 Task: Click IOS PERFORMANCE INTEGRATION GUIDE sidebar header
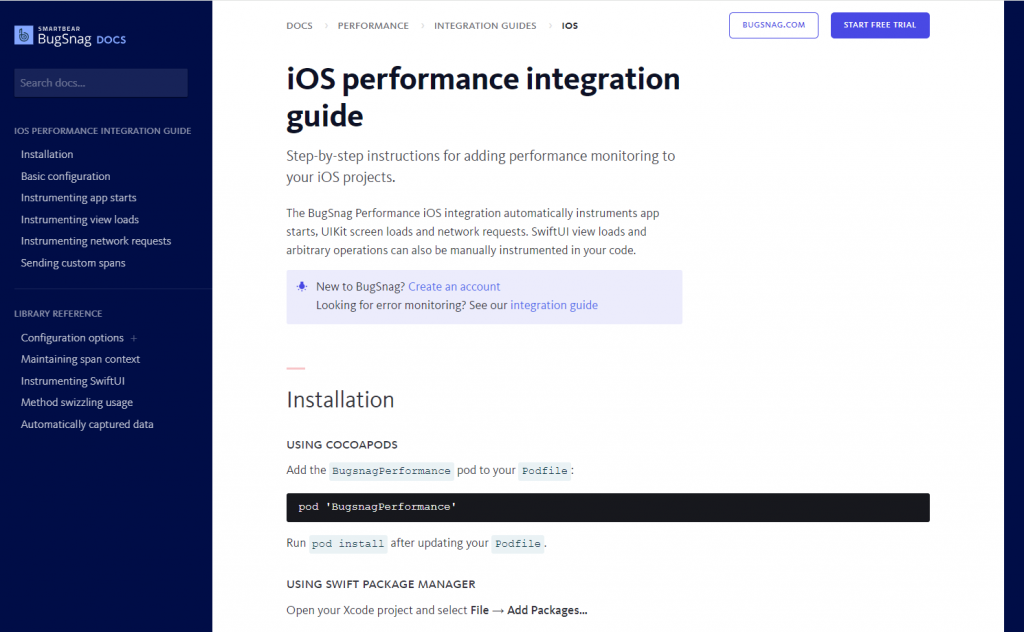pyautogui.click(x=103, y=131)
